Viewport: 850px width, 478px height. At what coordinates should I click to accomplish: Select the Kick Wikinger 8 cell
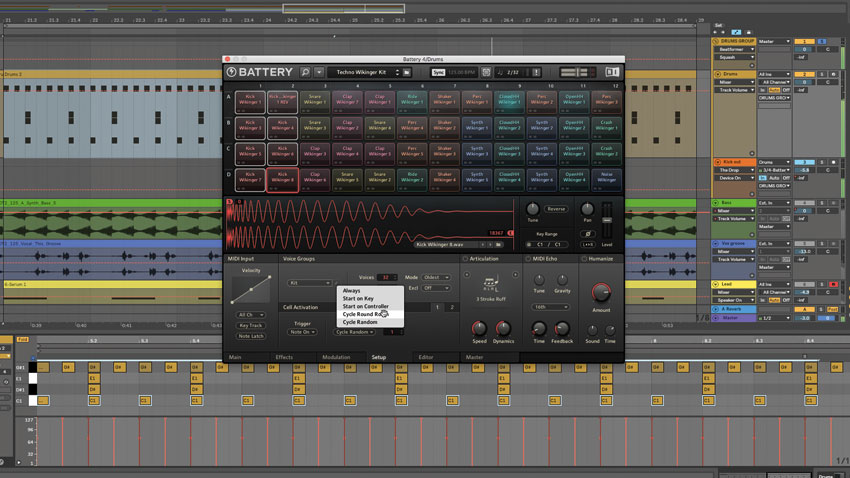click(282, 180)
